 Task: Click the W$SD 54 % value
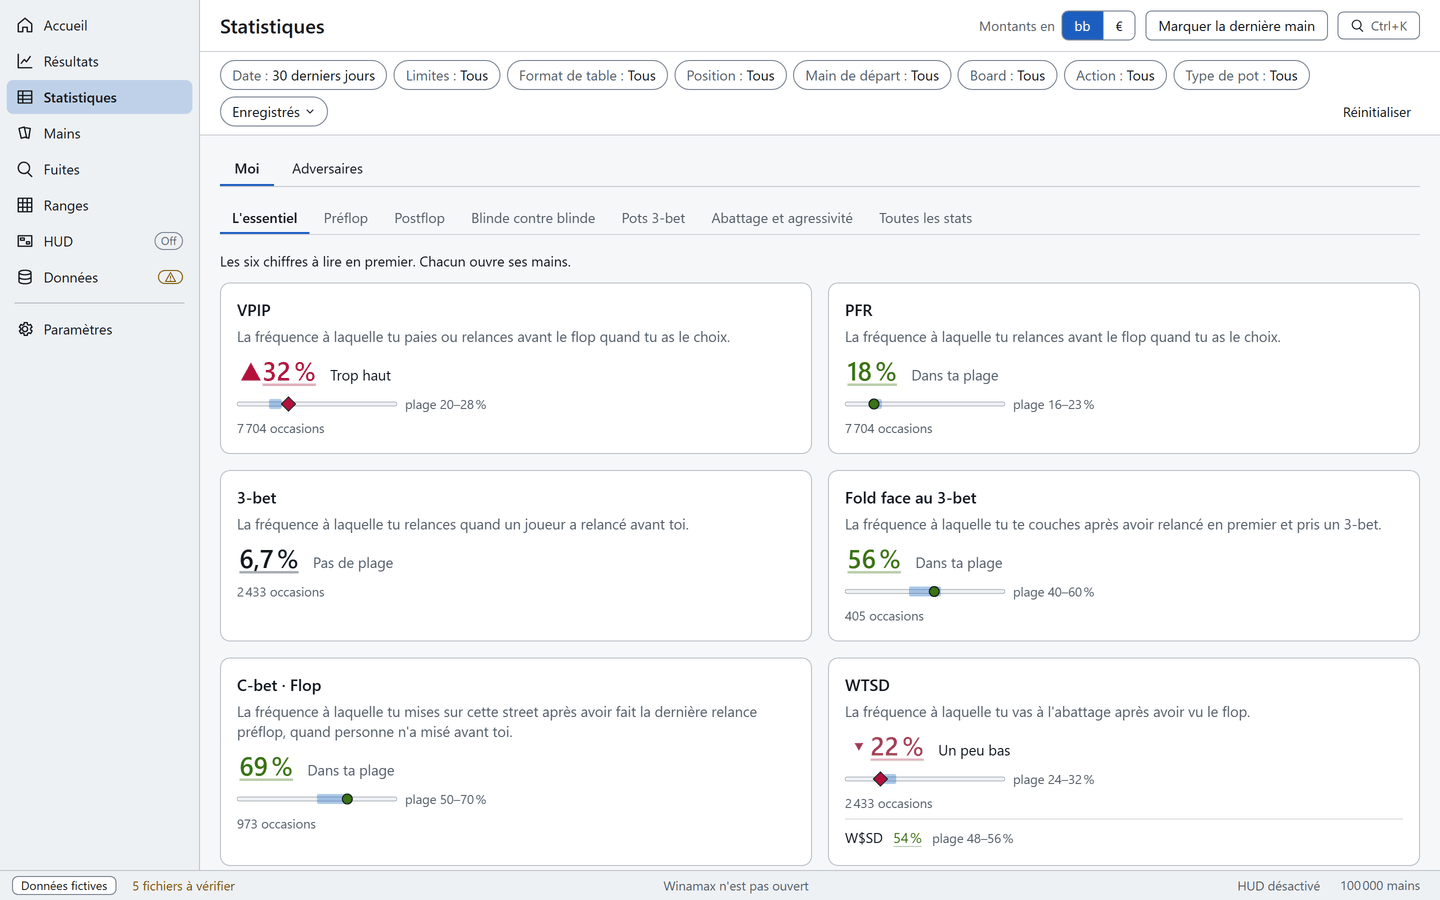(x=907, y=838)
